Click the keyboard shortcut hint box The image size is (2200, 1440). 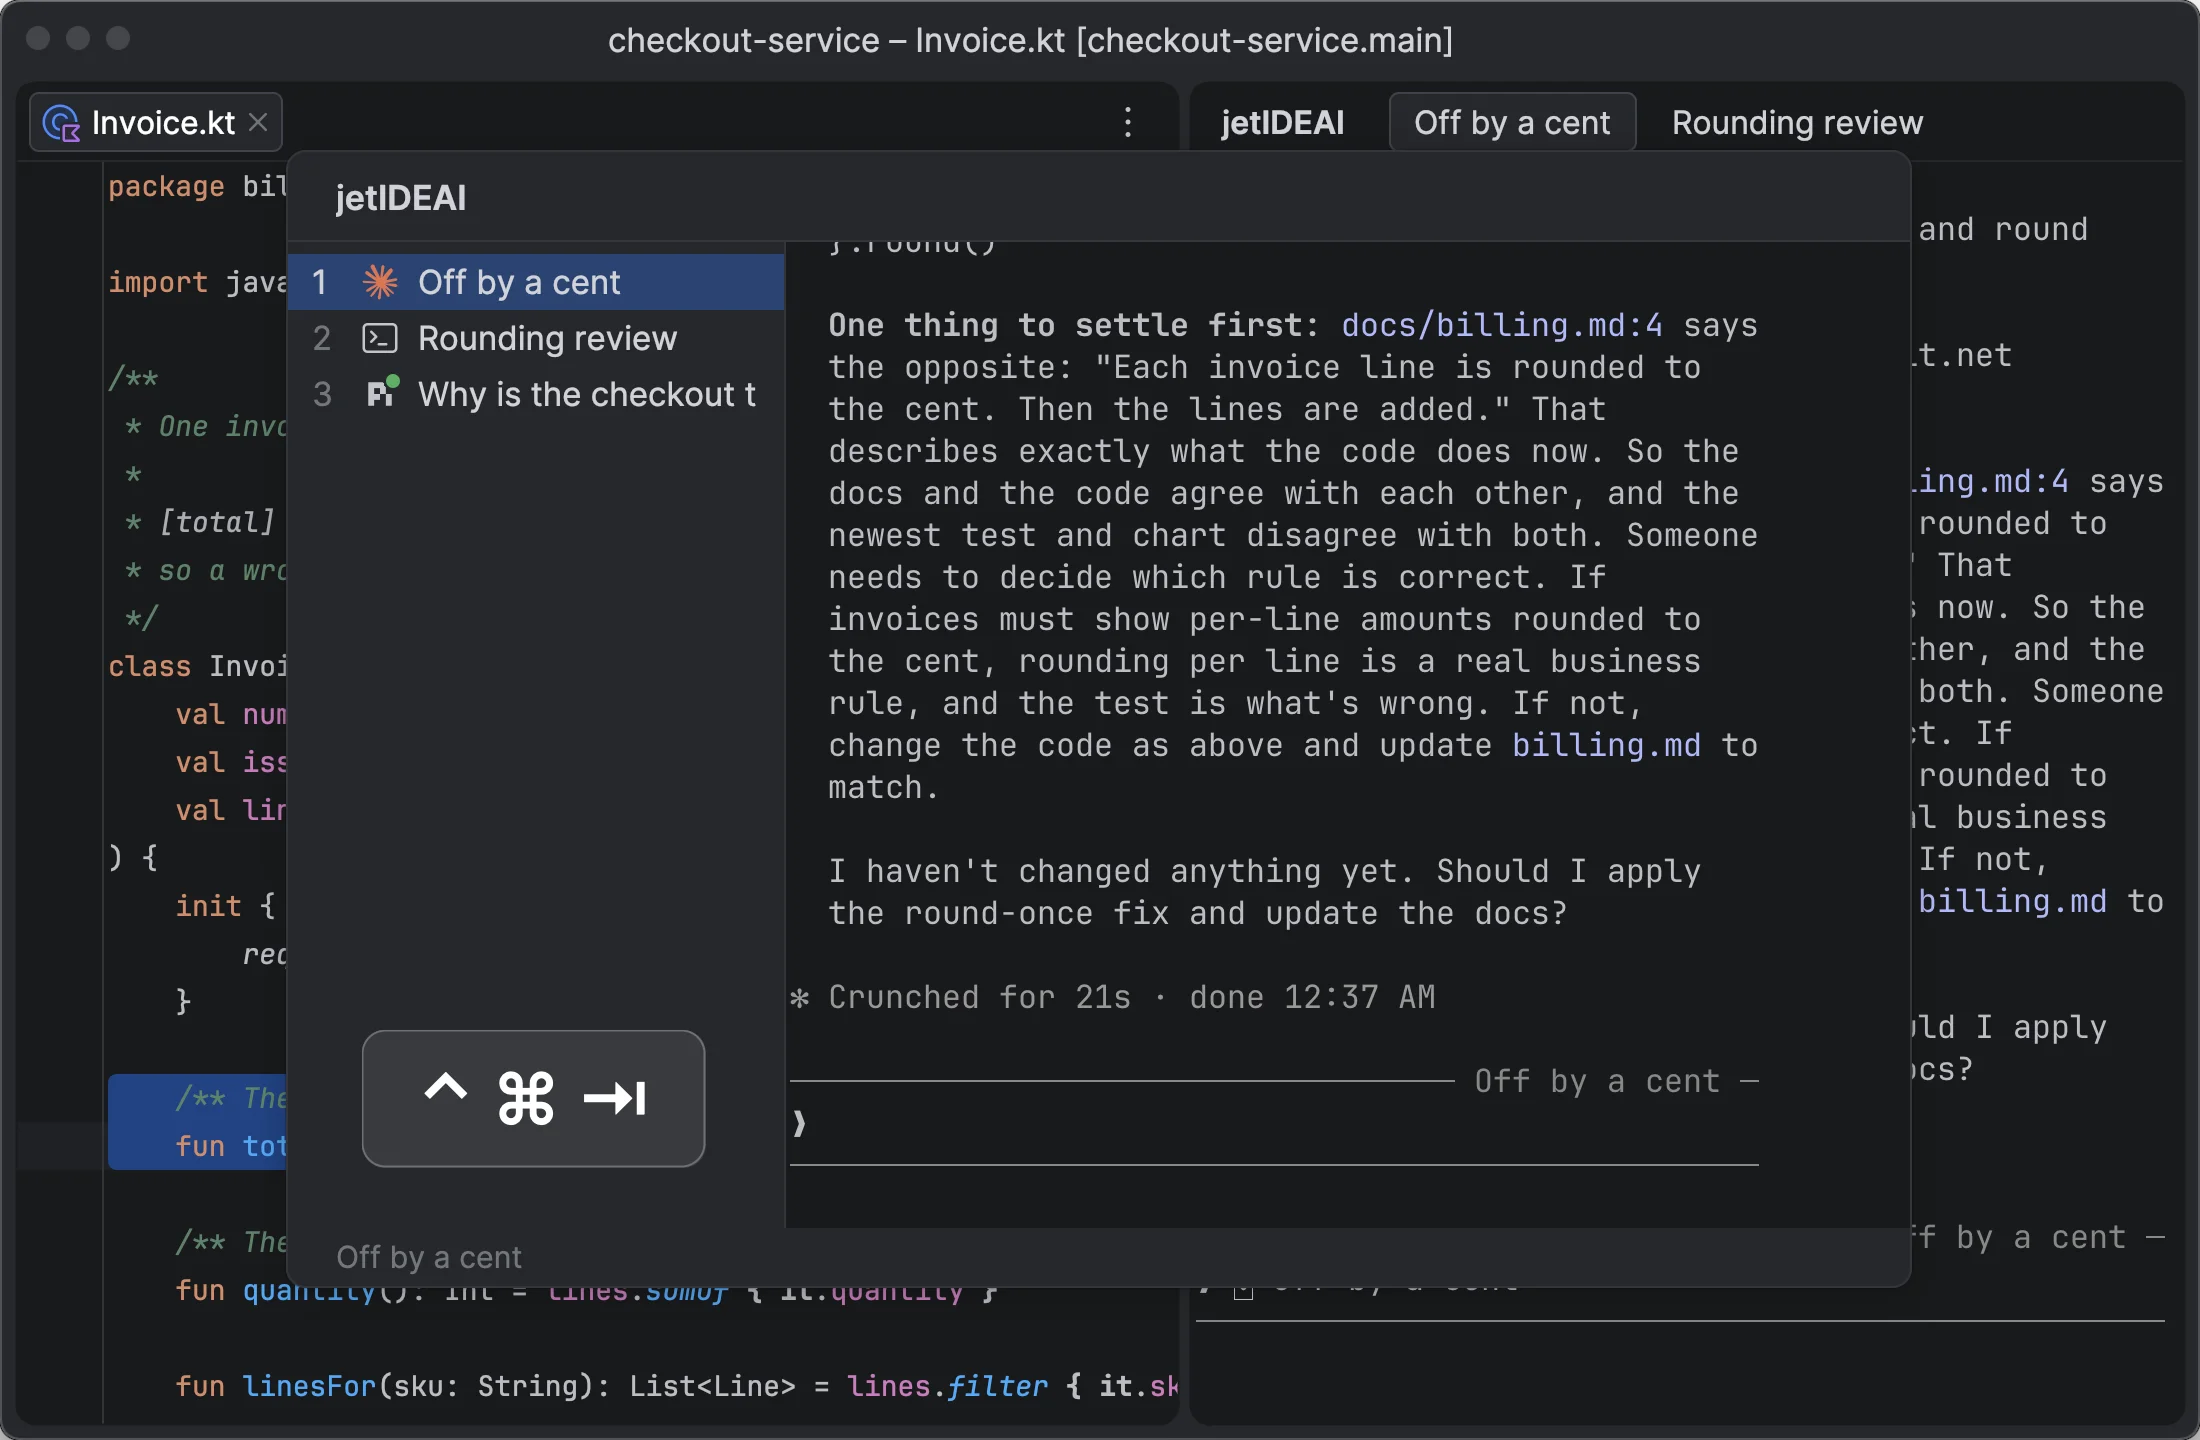click(x=533, y=1098)
